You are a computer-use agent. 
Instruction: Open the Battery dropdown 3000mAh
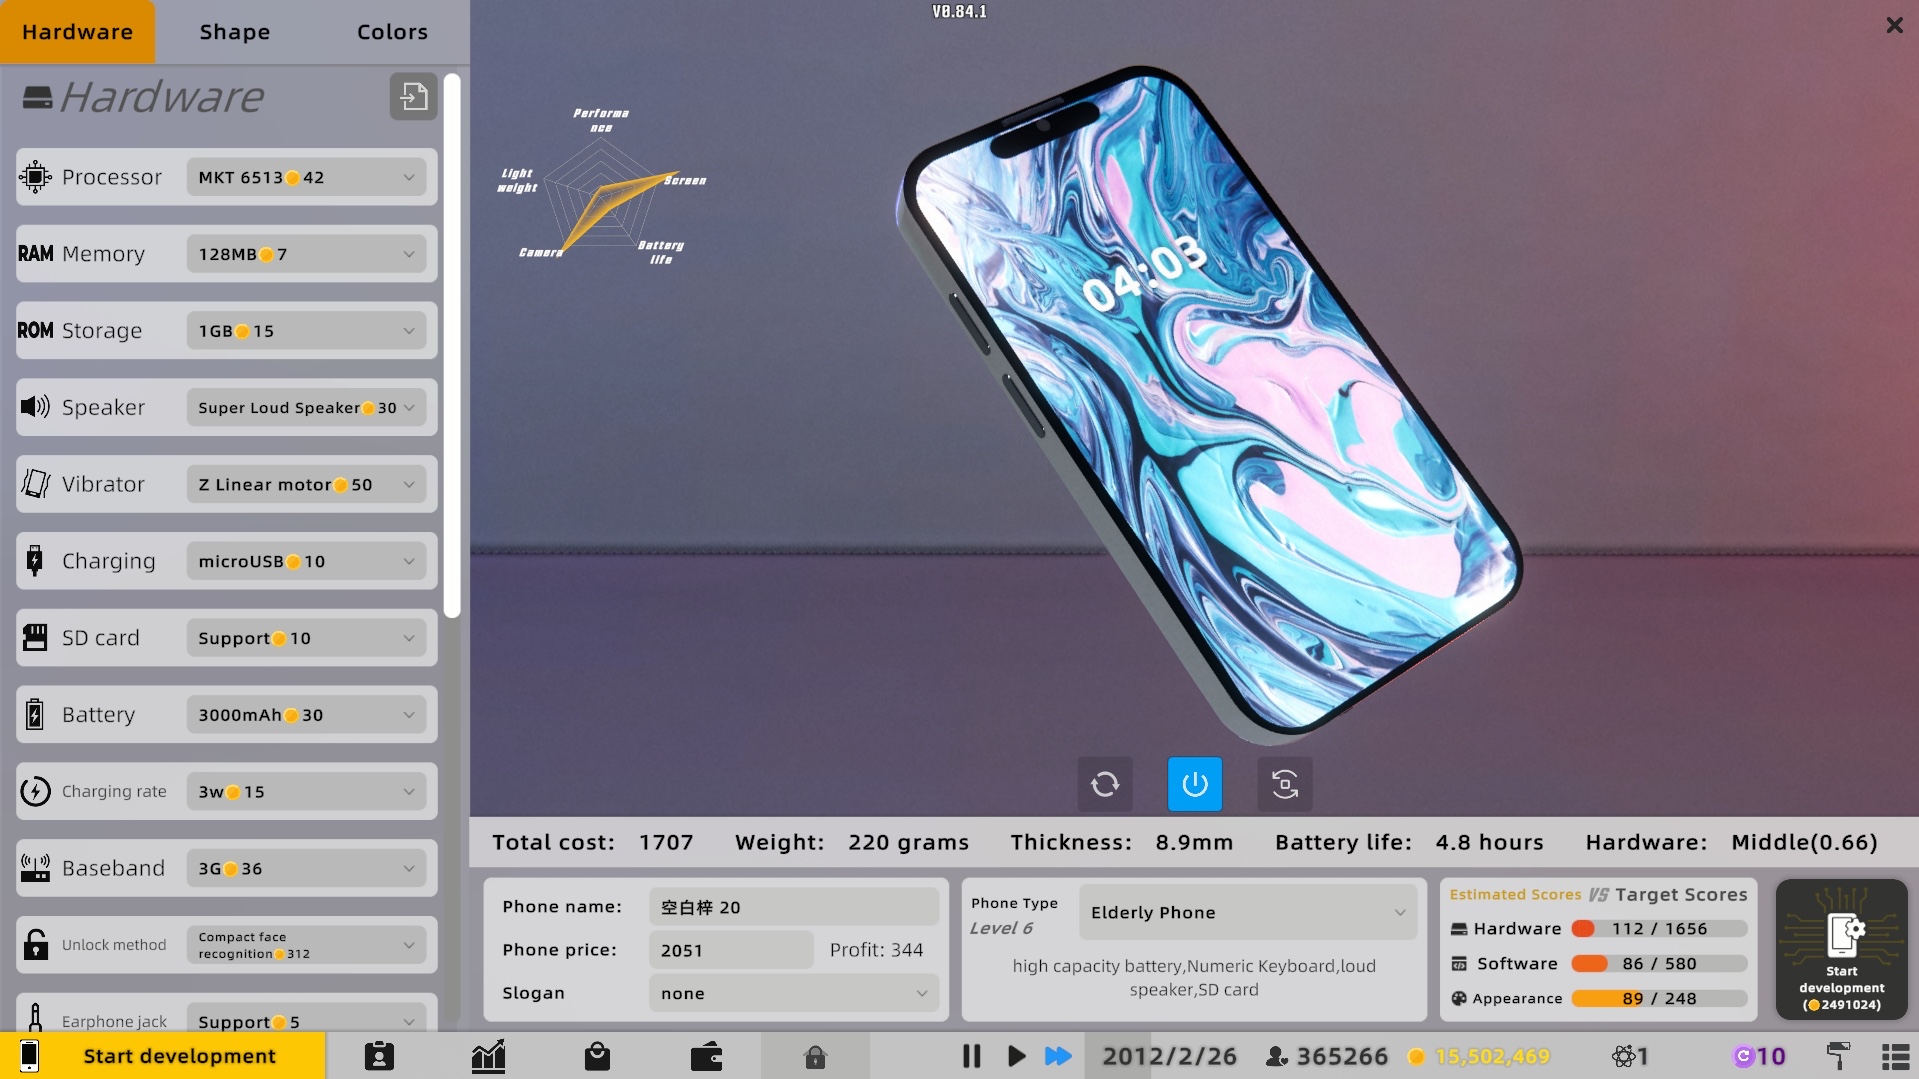tap(306, 715)
